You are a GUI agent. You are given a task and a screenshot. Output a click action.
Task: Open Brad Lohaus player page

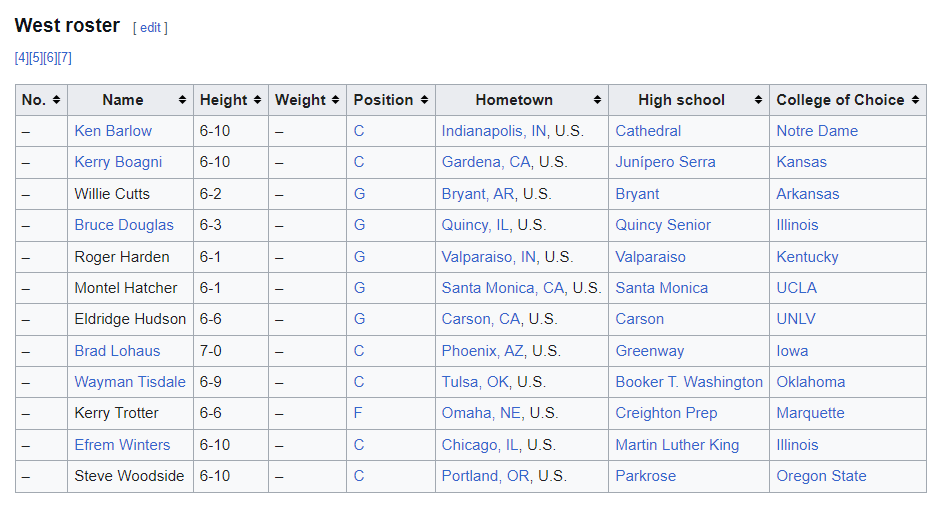117,351
